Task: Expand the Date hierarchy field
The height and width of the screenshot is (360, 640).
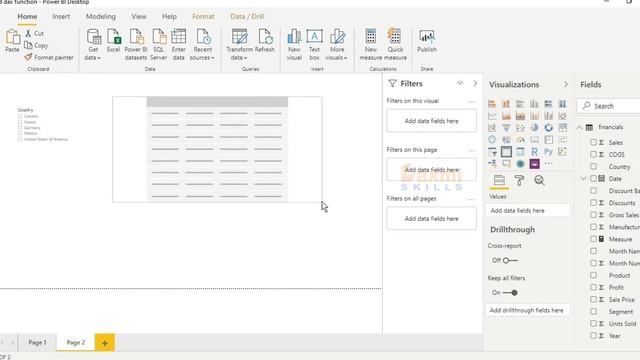Action: 584,179
